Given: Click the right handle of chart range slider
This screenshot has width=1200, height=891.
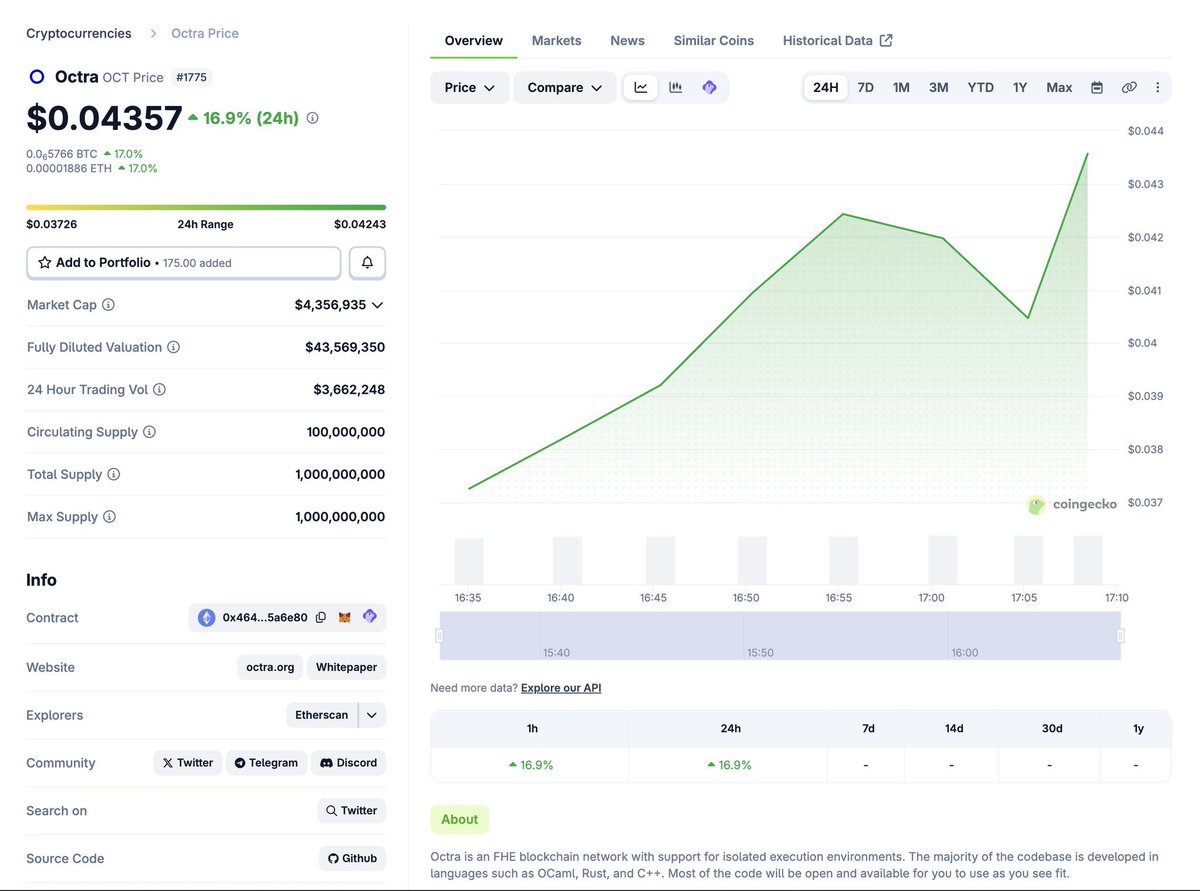Looking at the screenshot, I should click(1121, 636).
